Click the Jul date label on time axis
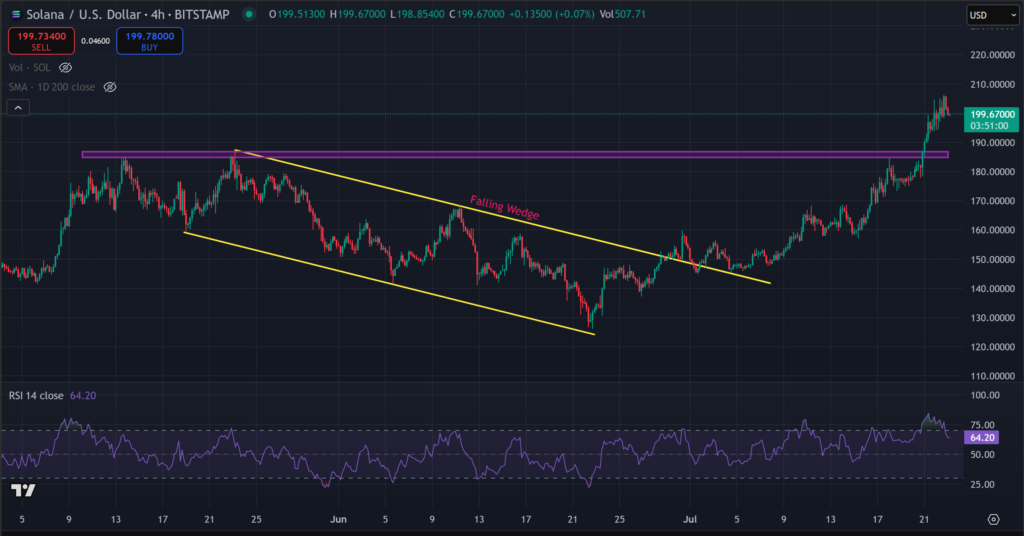This screenshot has width=1024, height=536. [x=690, y=520]
